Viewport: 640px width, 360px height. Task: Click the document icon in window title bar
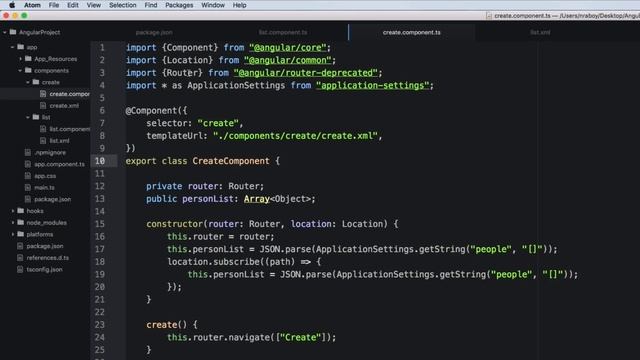(489, 16)
